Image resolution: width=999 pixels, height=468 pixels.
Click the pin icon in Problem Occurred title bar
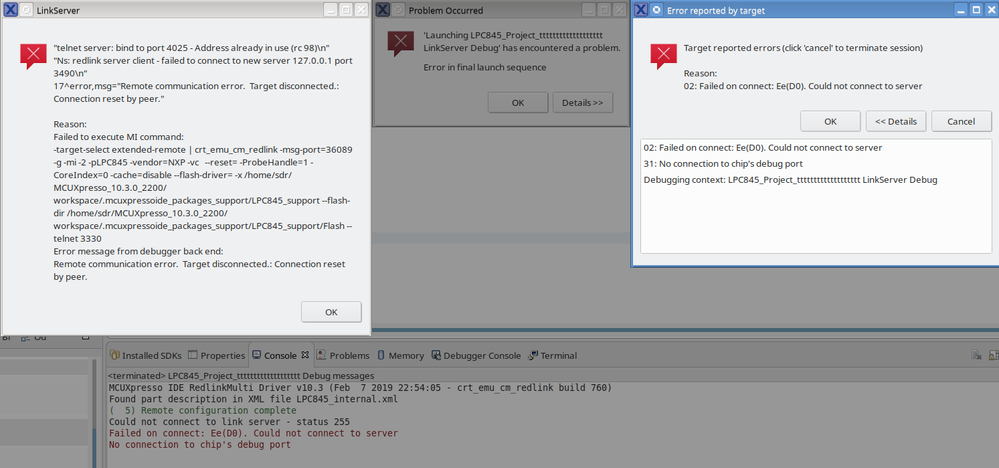pyautogui.click(x=398, y=10)
